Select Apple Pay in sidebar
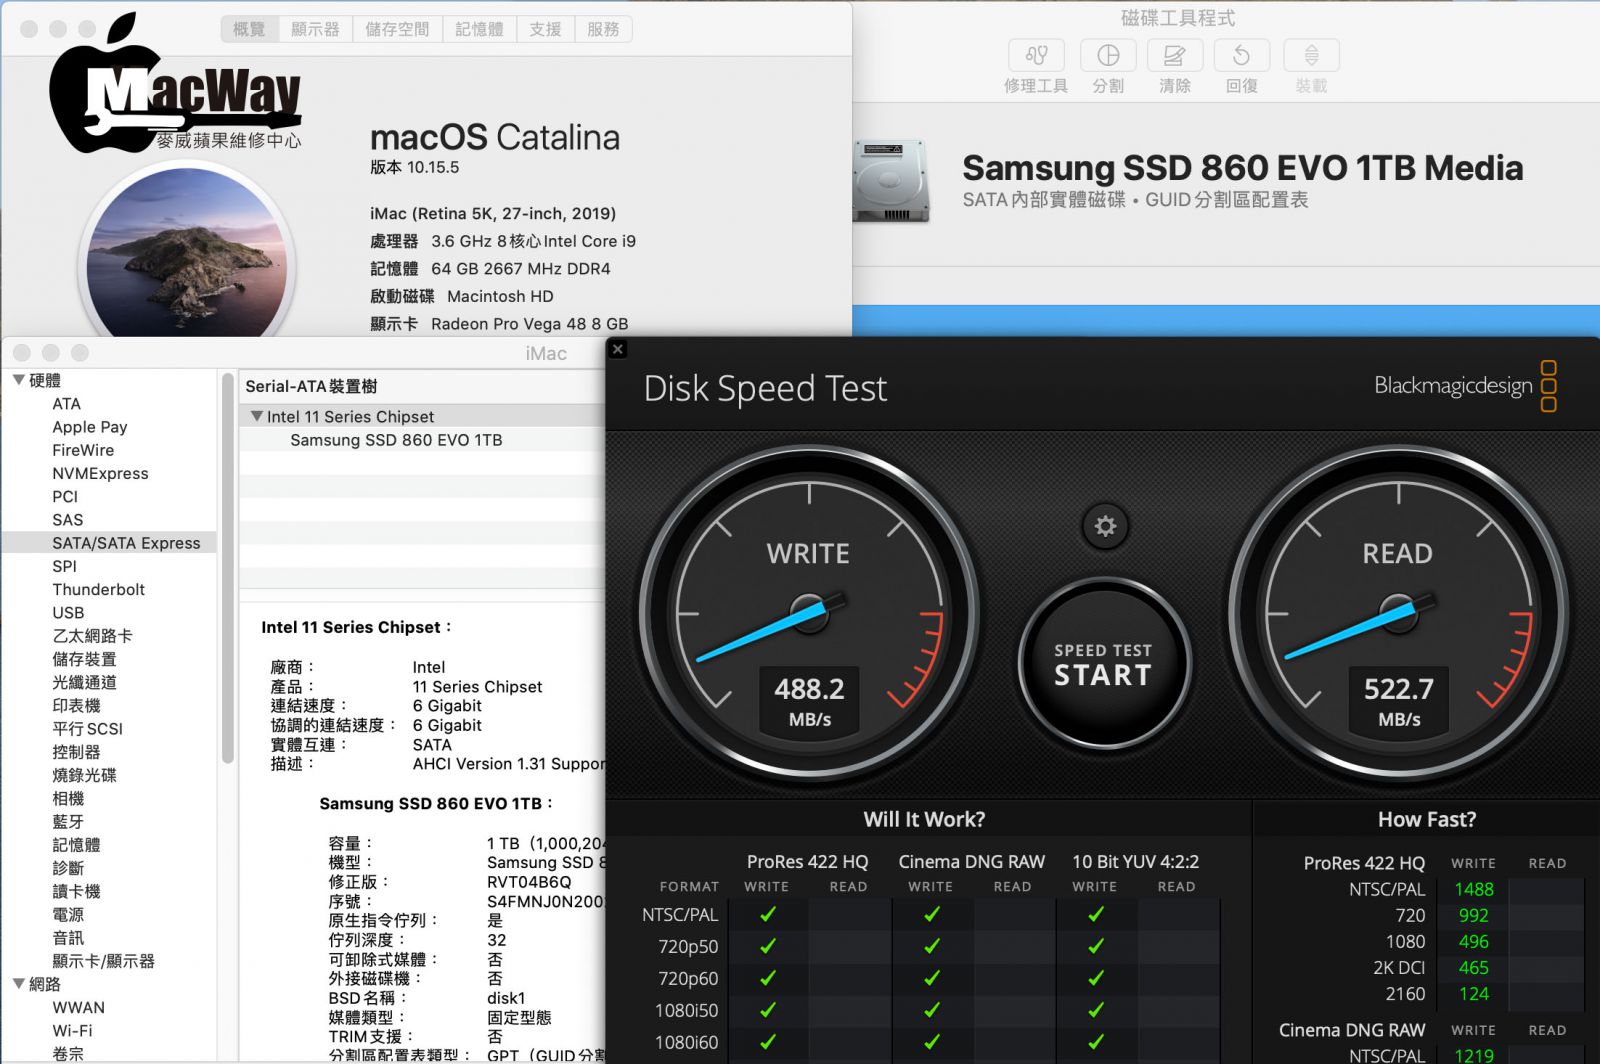Viewport: 1600px width, 1064px height. click(x=90, y=427)
